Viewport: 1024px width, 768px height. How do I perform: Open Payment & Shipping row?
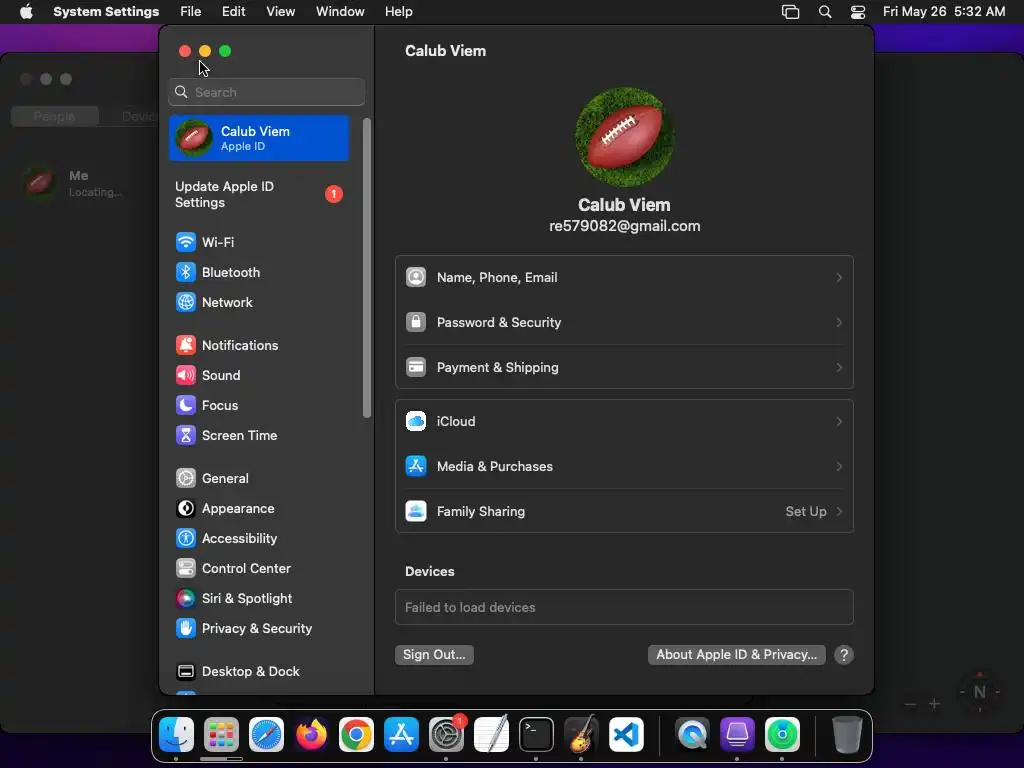point(624,368)
